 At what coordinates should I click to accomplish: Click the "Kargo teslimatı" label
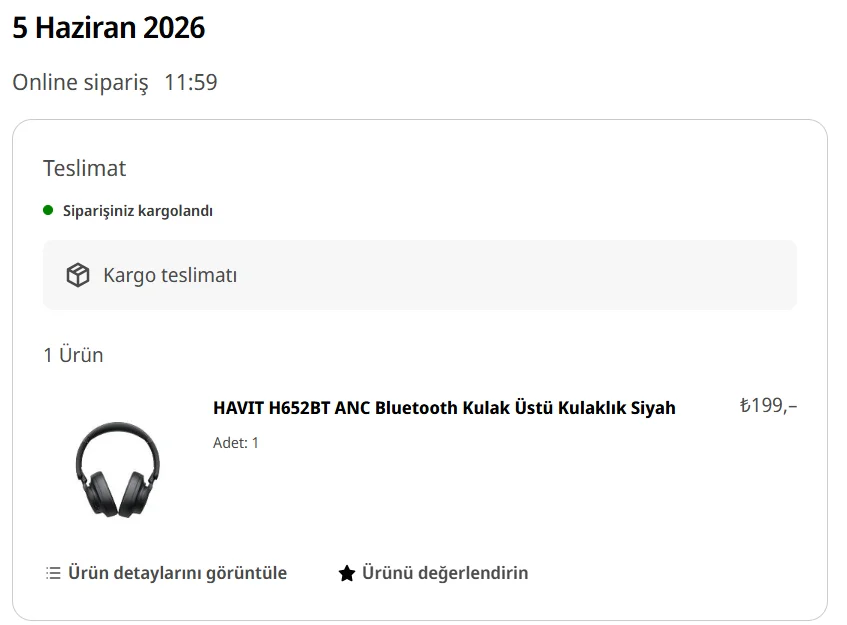click(170, 275)
